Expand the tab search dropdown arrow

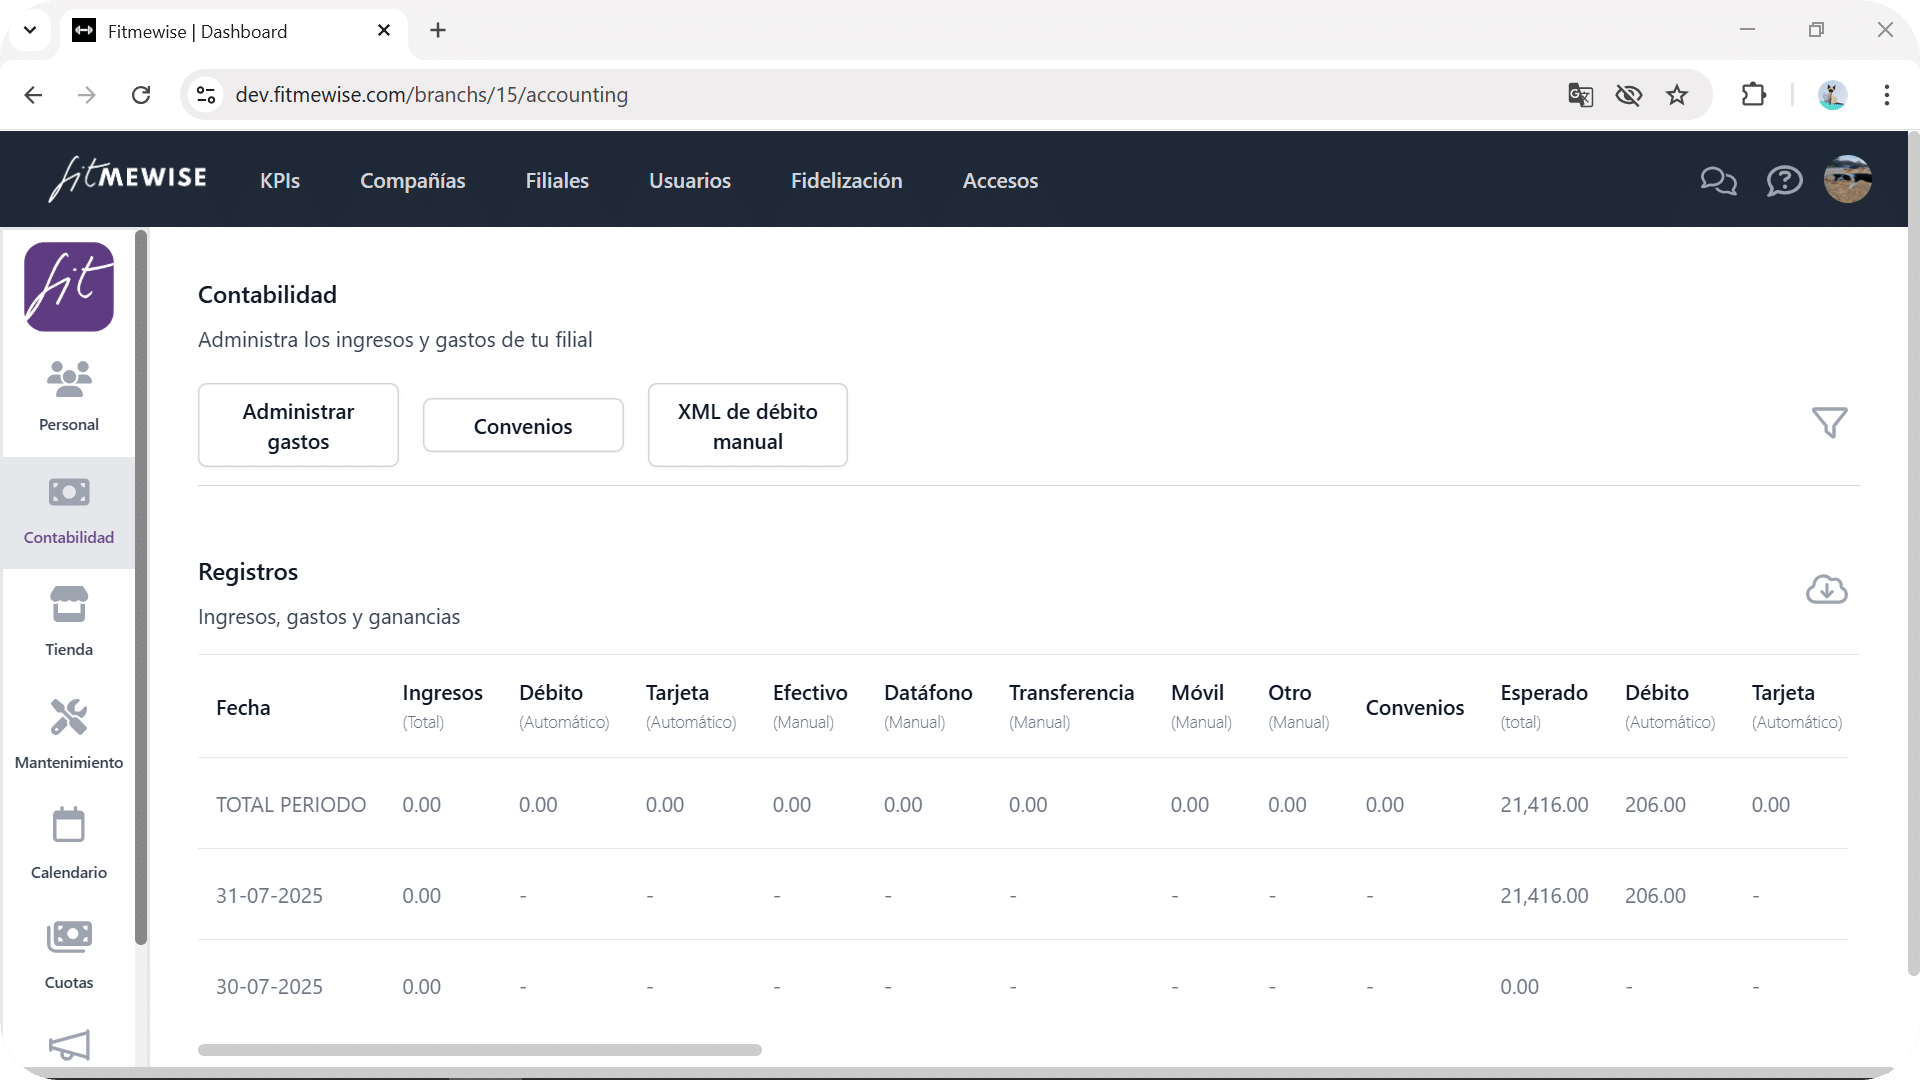pos(30,30)
